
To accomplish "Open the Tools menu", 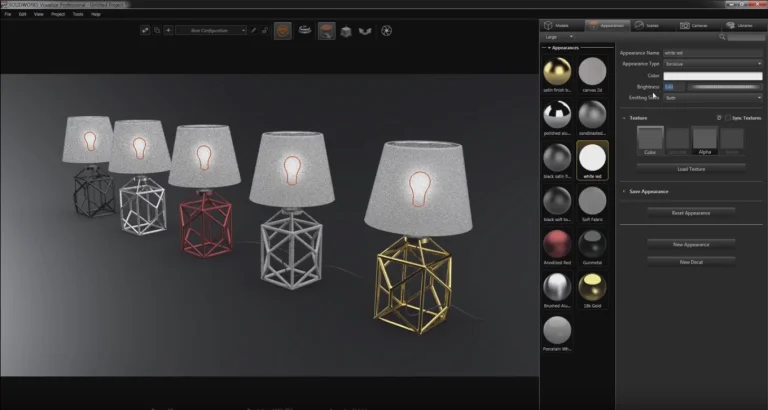I will click(x=78, y=14).
